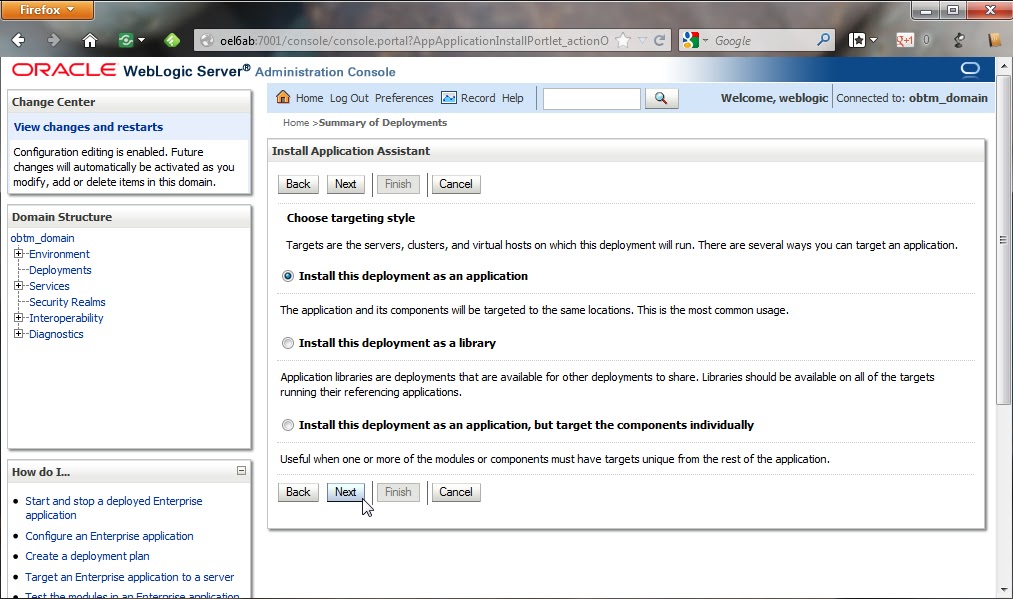Click the browser address bar
This screenshot has width=1013, height=599.
pos(413,41)
